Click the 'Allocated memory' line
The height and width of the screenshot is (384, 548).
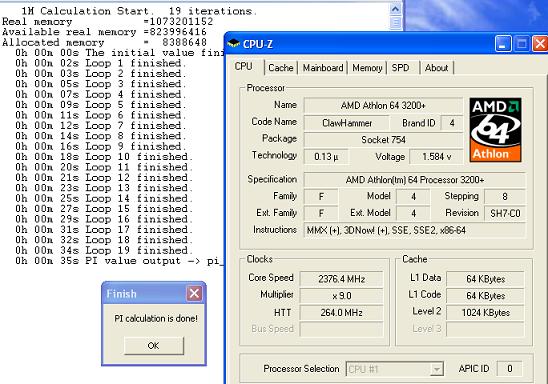coord(104,42)
